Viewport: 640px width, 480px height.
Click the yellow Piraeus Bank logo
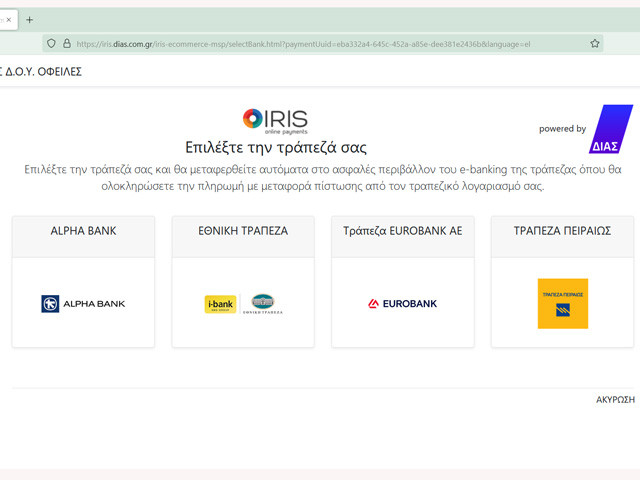point(562,303)
